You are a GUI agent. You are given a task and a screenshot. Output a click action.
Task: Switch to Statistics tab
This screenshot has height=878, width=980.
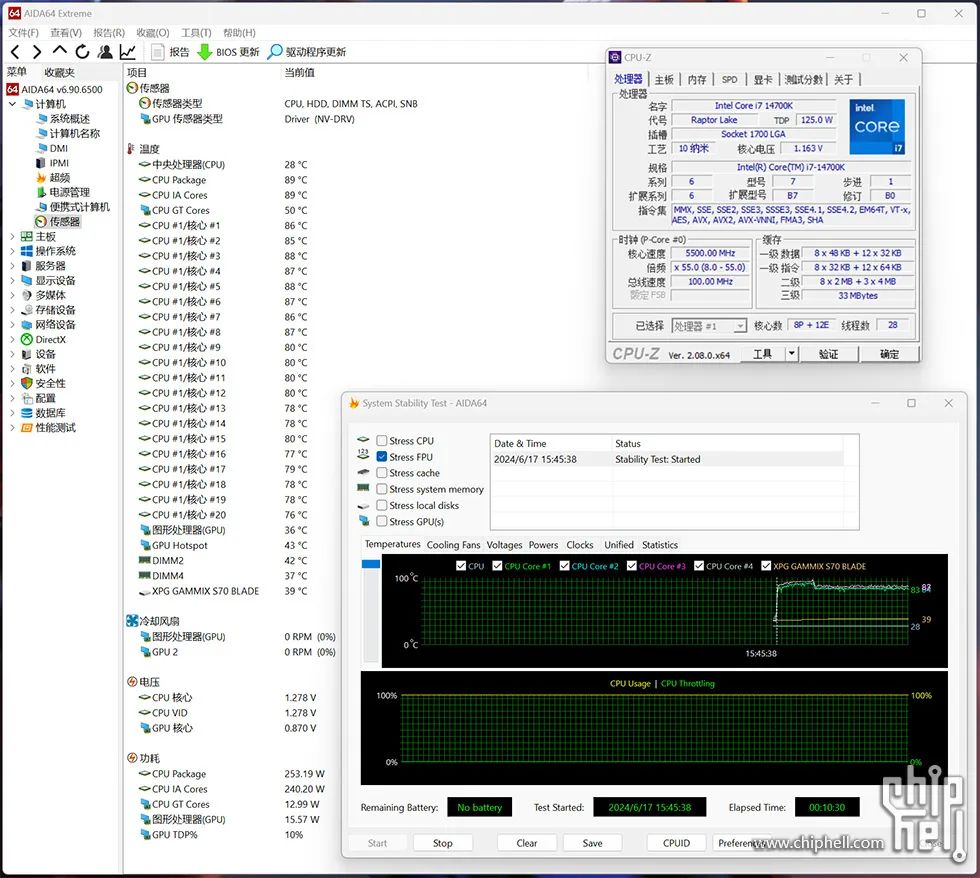[659, 545]
